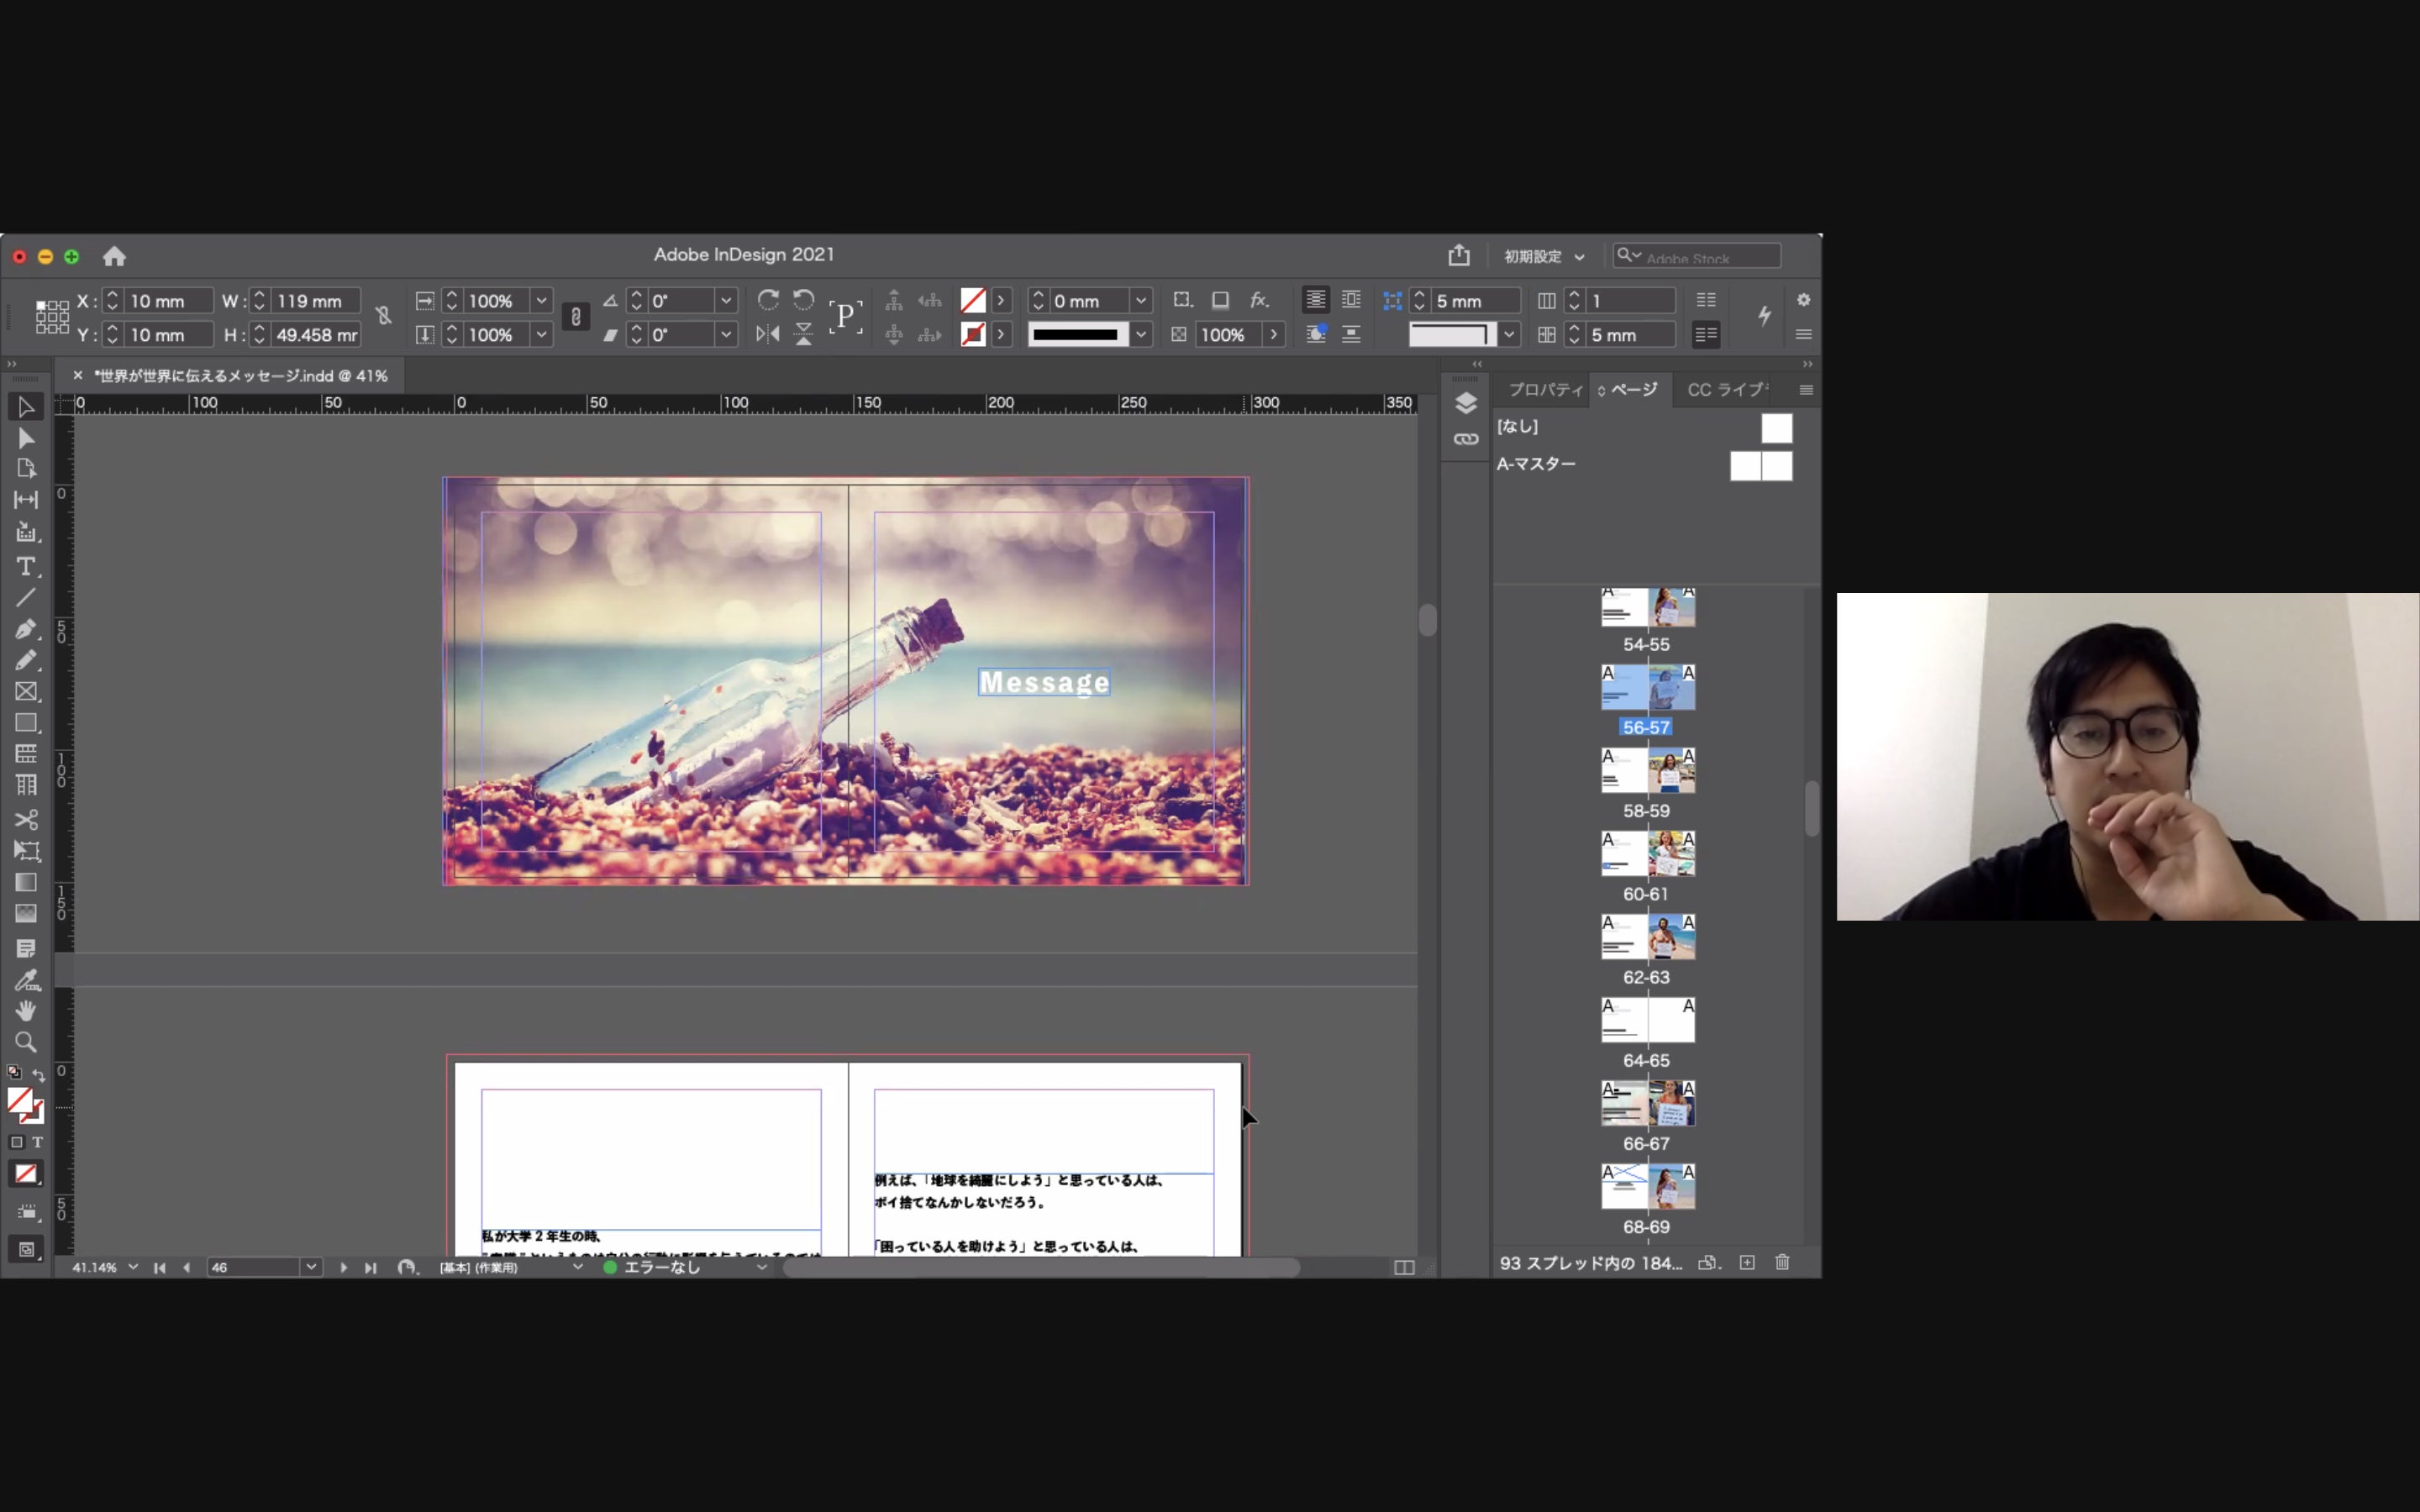Toggle constrain width and height proportions
Image resolution: width=2420 pixels, height=1512 pixels.
click(383, 317)
